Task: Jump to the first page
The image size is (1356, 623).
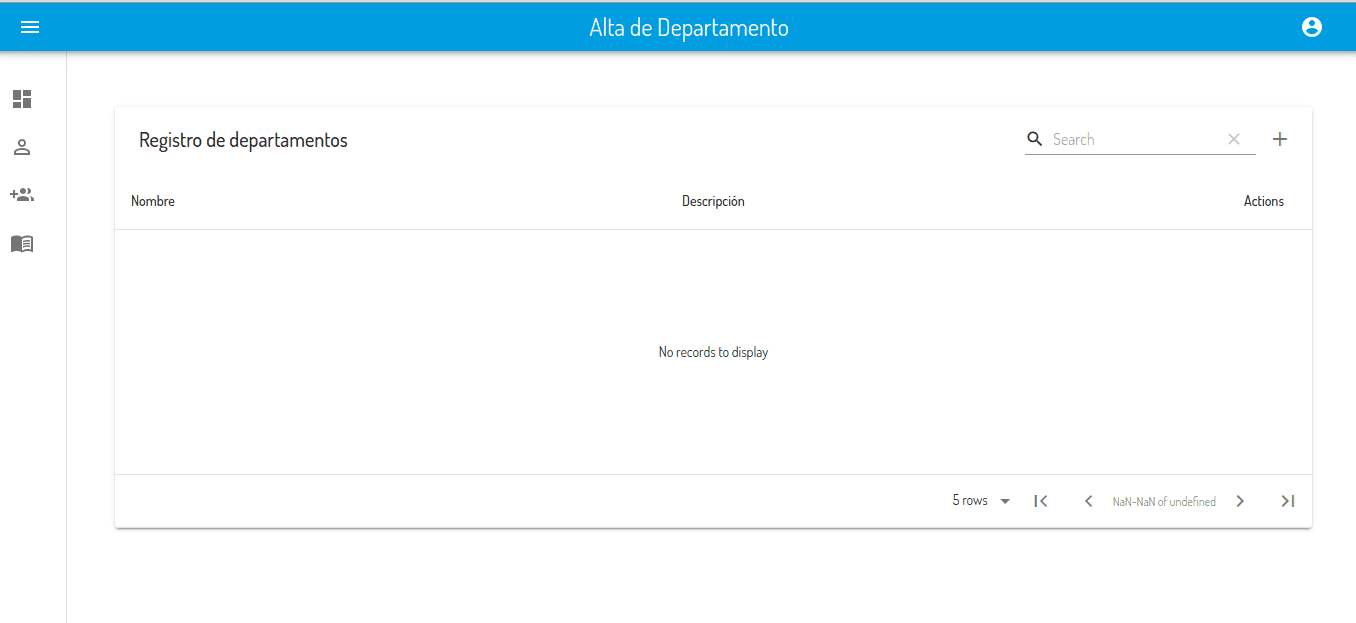Action: click(x=1040, y=501)
